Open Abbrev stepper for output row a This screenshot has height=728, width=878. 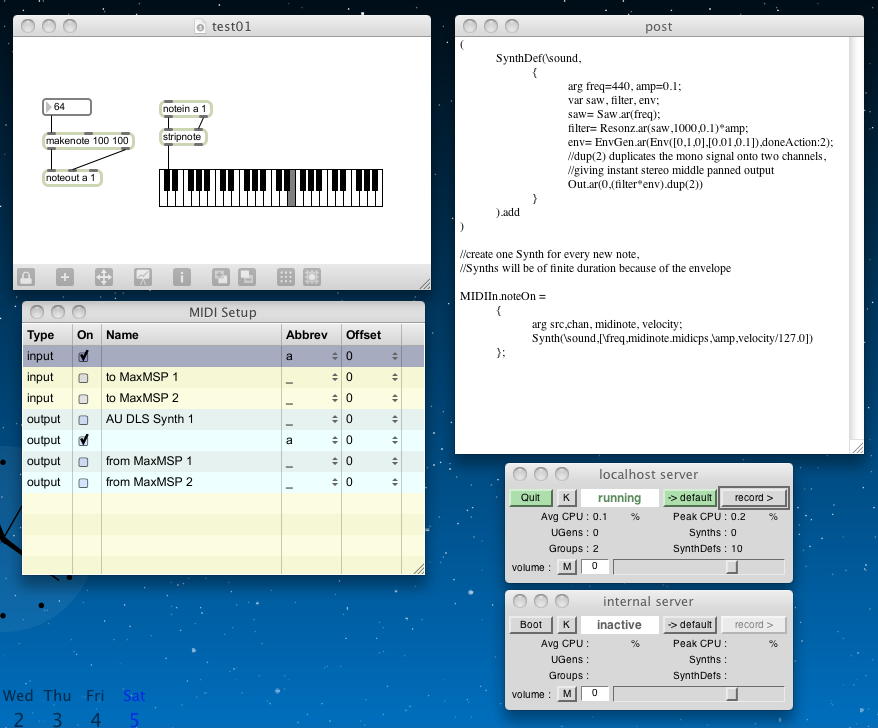coord(334,441)
